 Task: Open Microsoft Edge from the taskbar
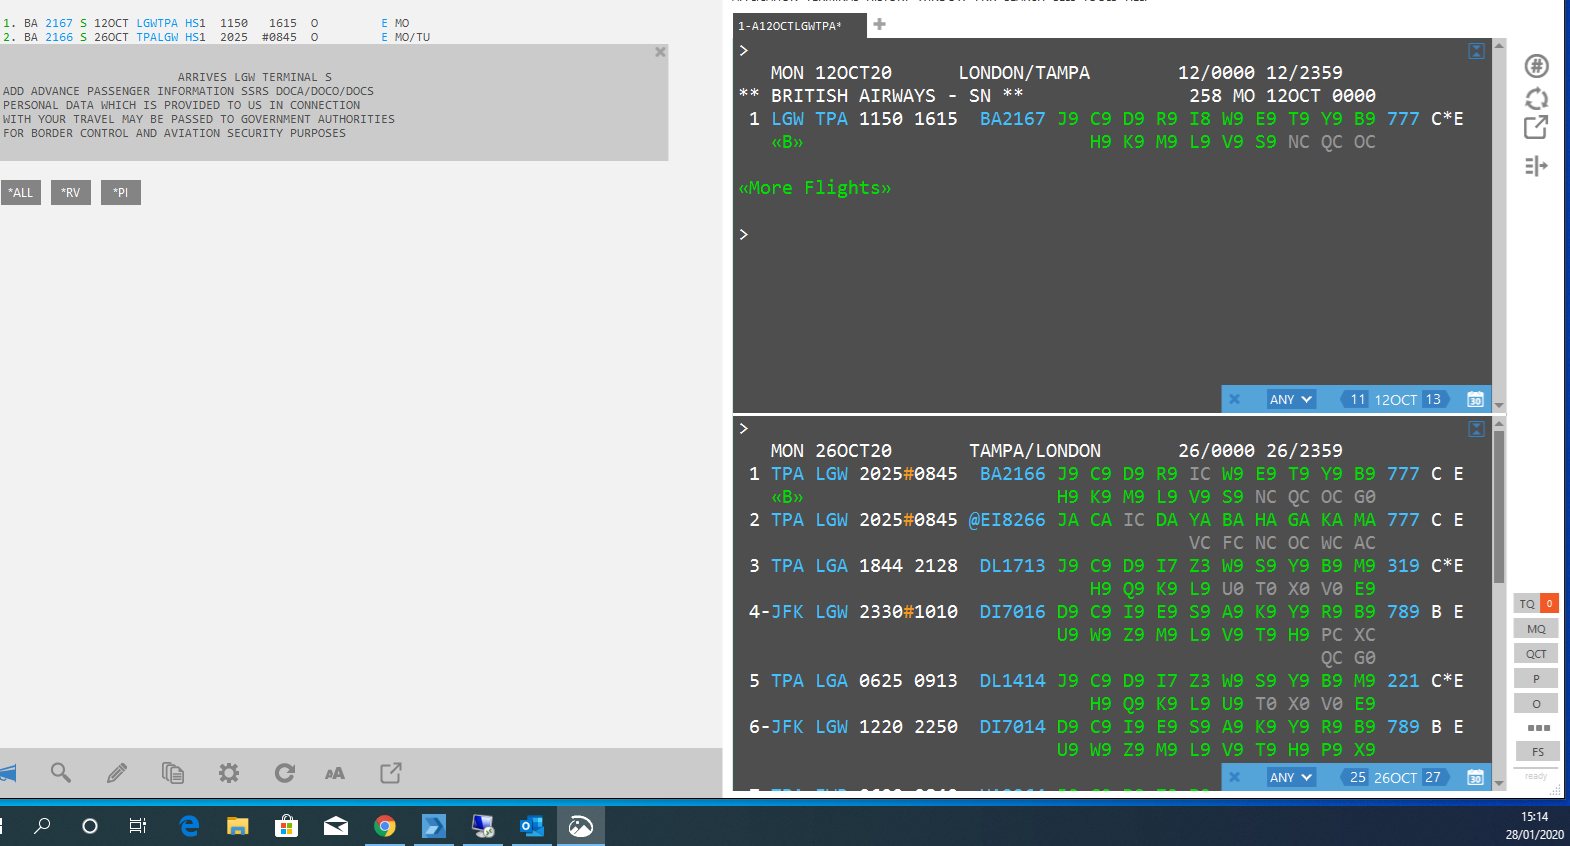click(x=189, y=826)
